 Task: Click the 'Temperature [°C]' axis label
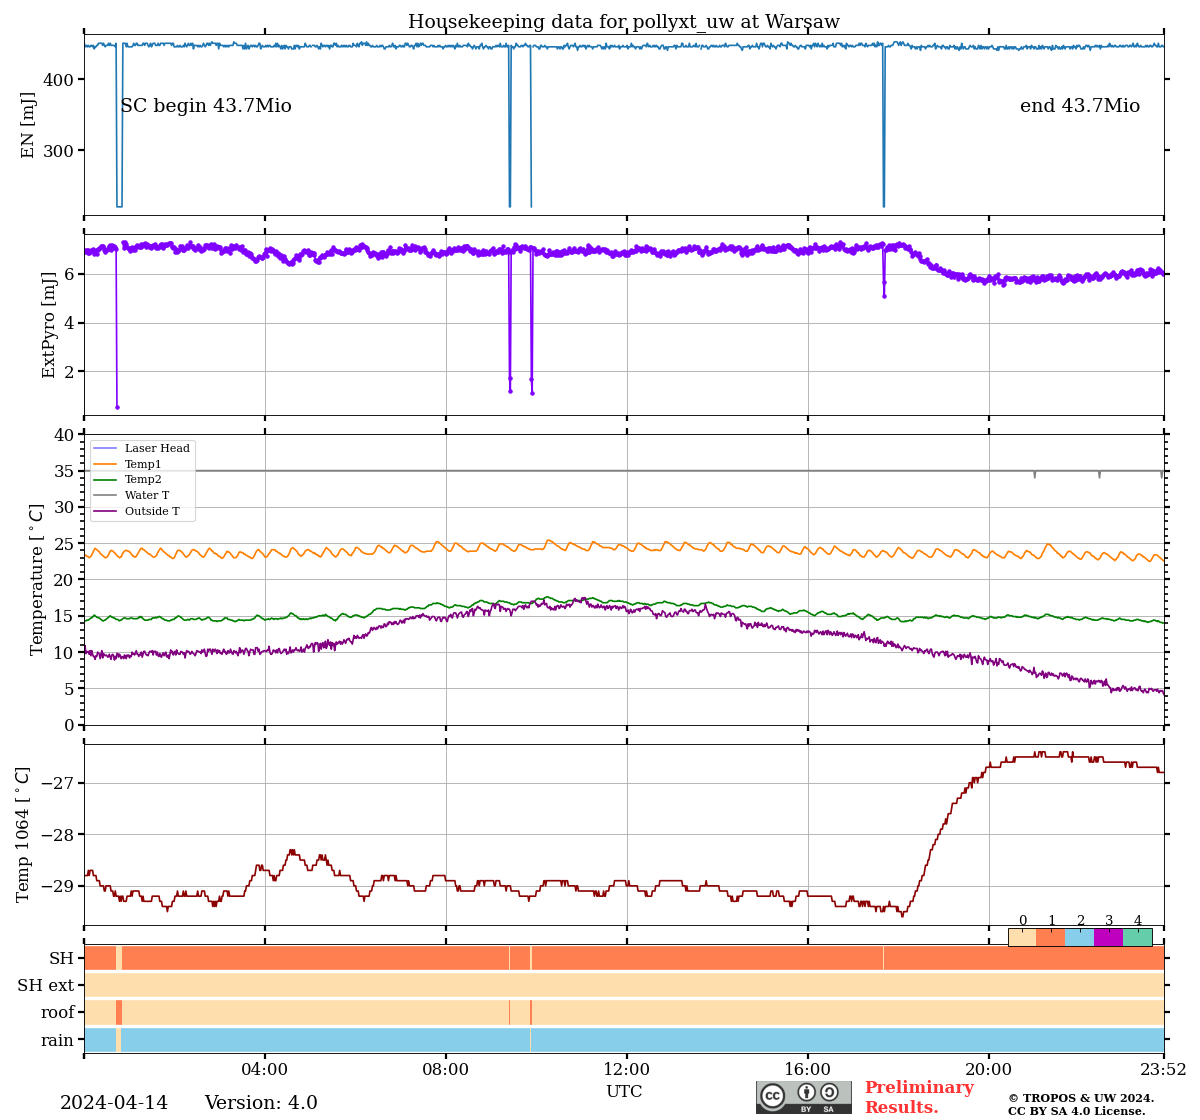(37, 580)
